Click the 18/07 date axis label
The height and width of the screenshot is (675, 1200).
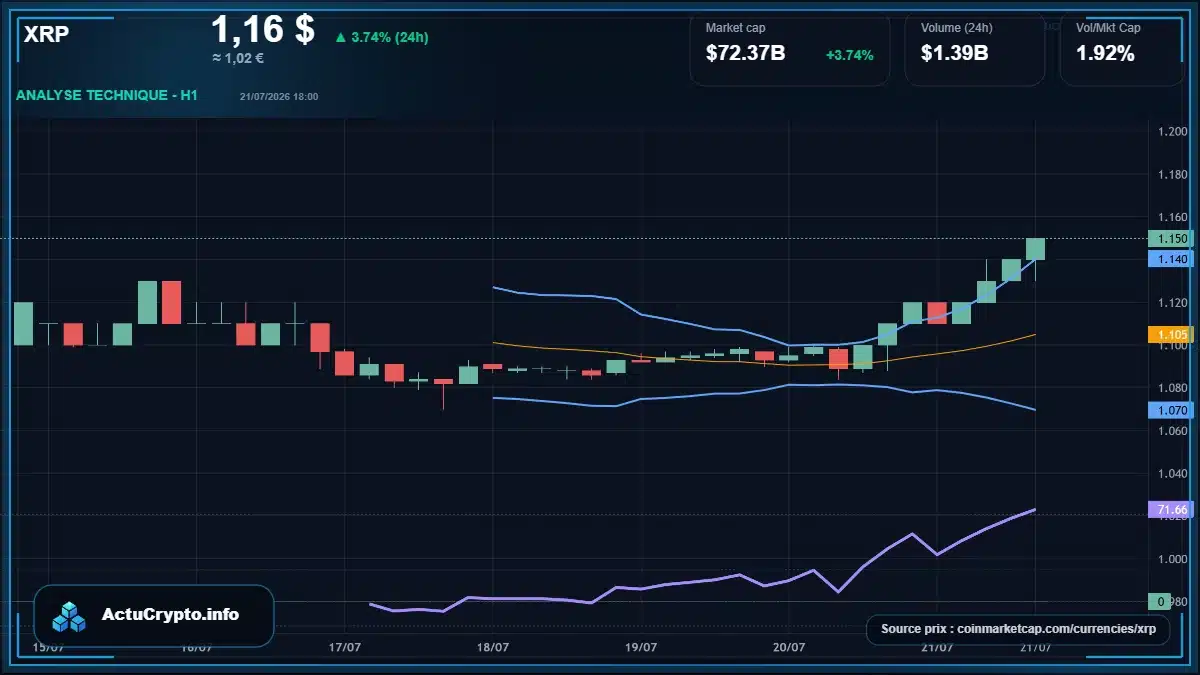click(492, 647)
